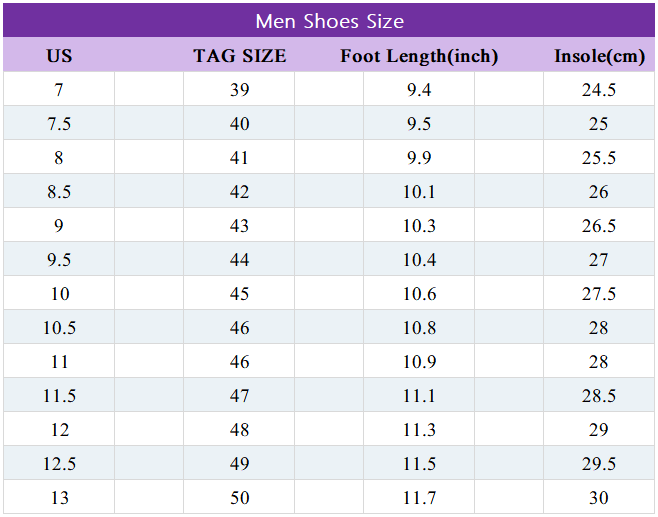Click the Men Shoes Size title banner

(x=329, y=21)
